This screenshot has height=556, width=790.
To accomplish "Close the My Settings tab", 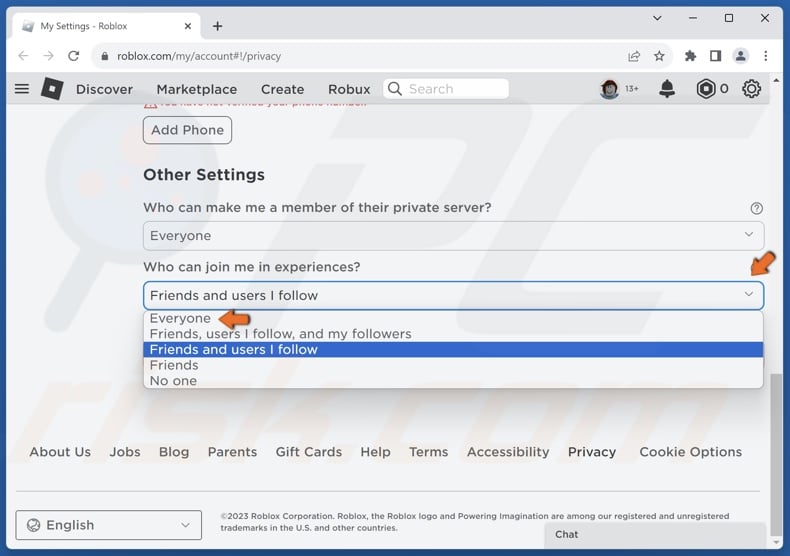I will coord(187,26).
